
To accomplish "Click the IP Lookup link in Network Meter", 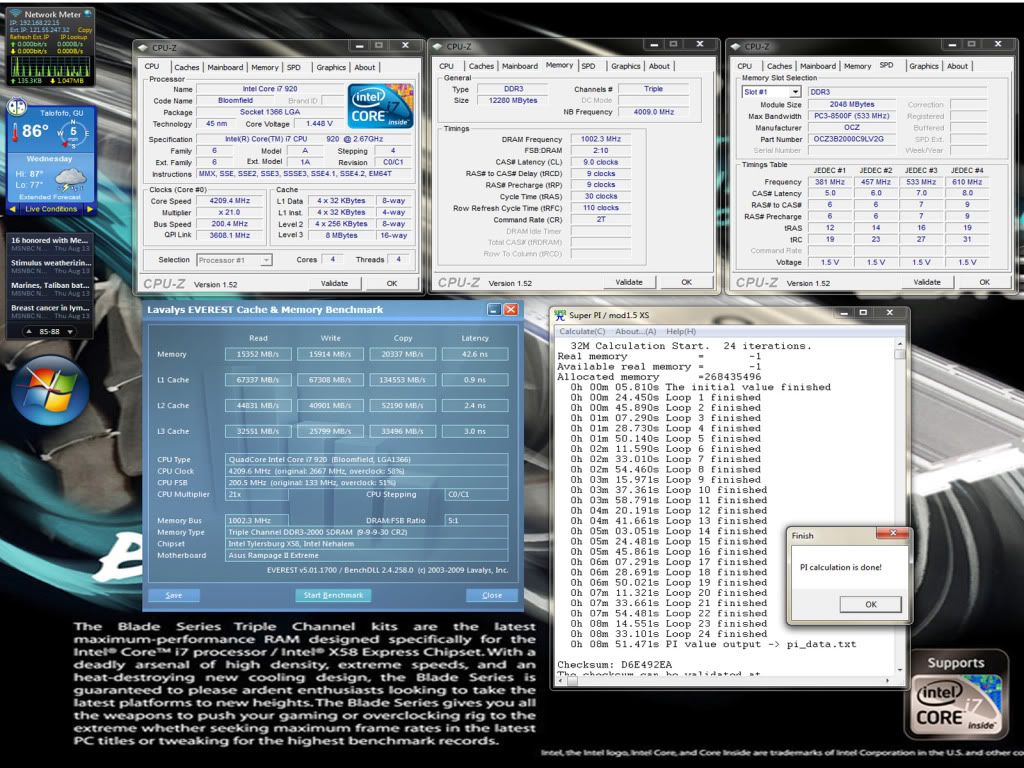I will 73,37.
